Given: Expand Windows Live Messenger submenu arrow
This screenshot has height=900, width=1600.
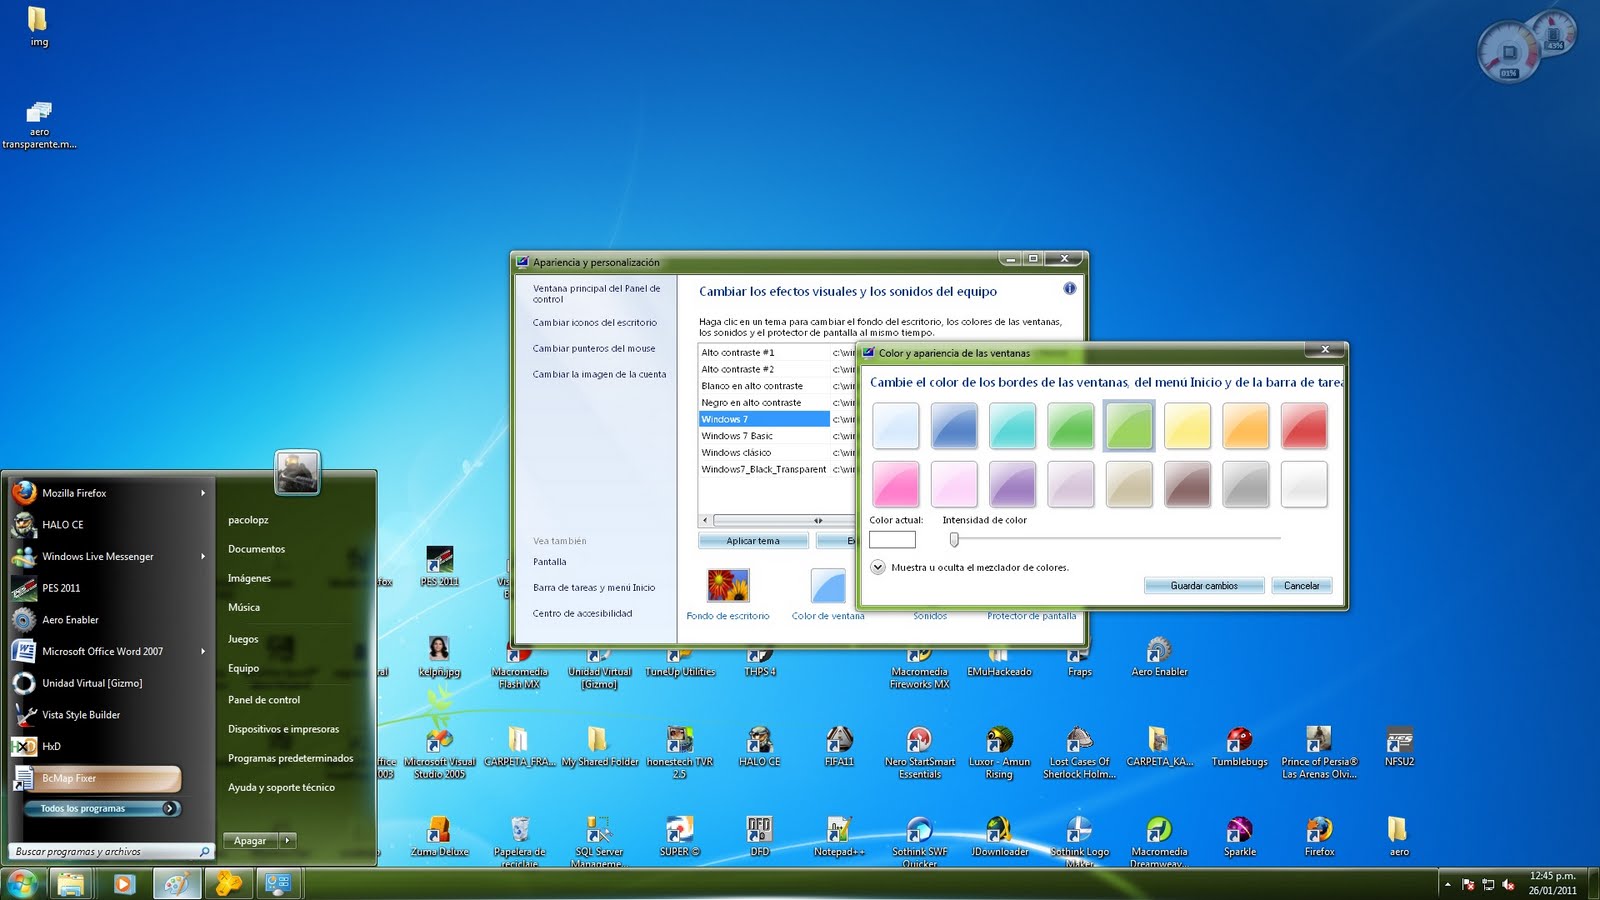Looking at the screenshot, I should (202, 556).
